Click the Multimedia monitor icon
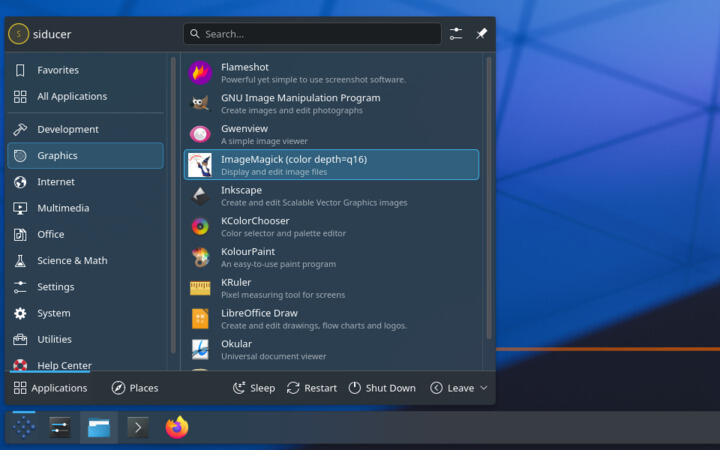Image resolution: width=720 pixels, height=450 pixels. point(20,208)
